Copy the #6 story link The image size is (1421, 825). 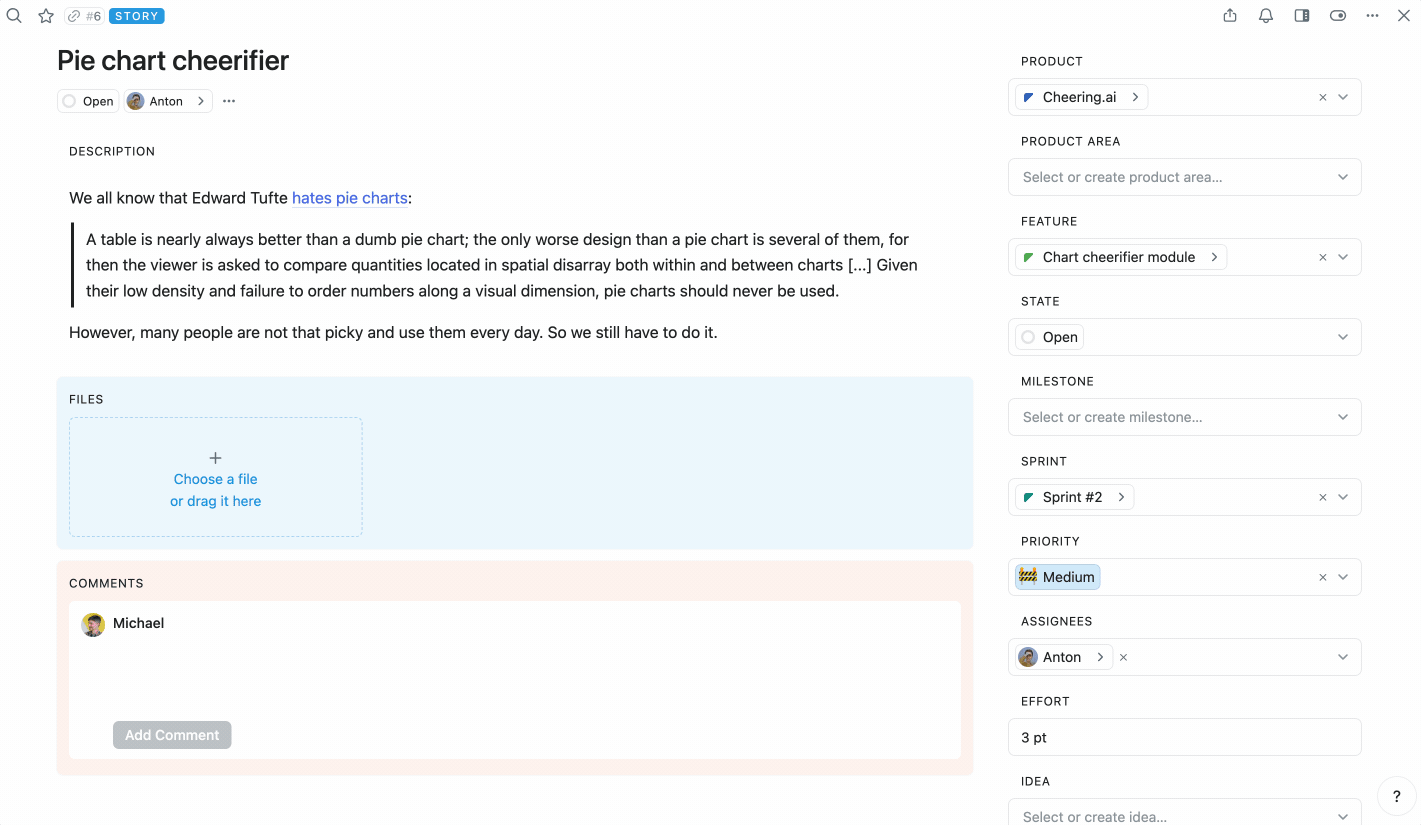coord(84,16)
